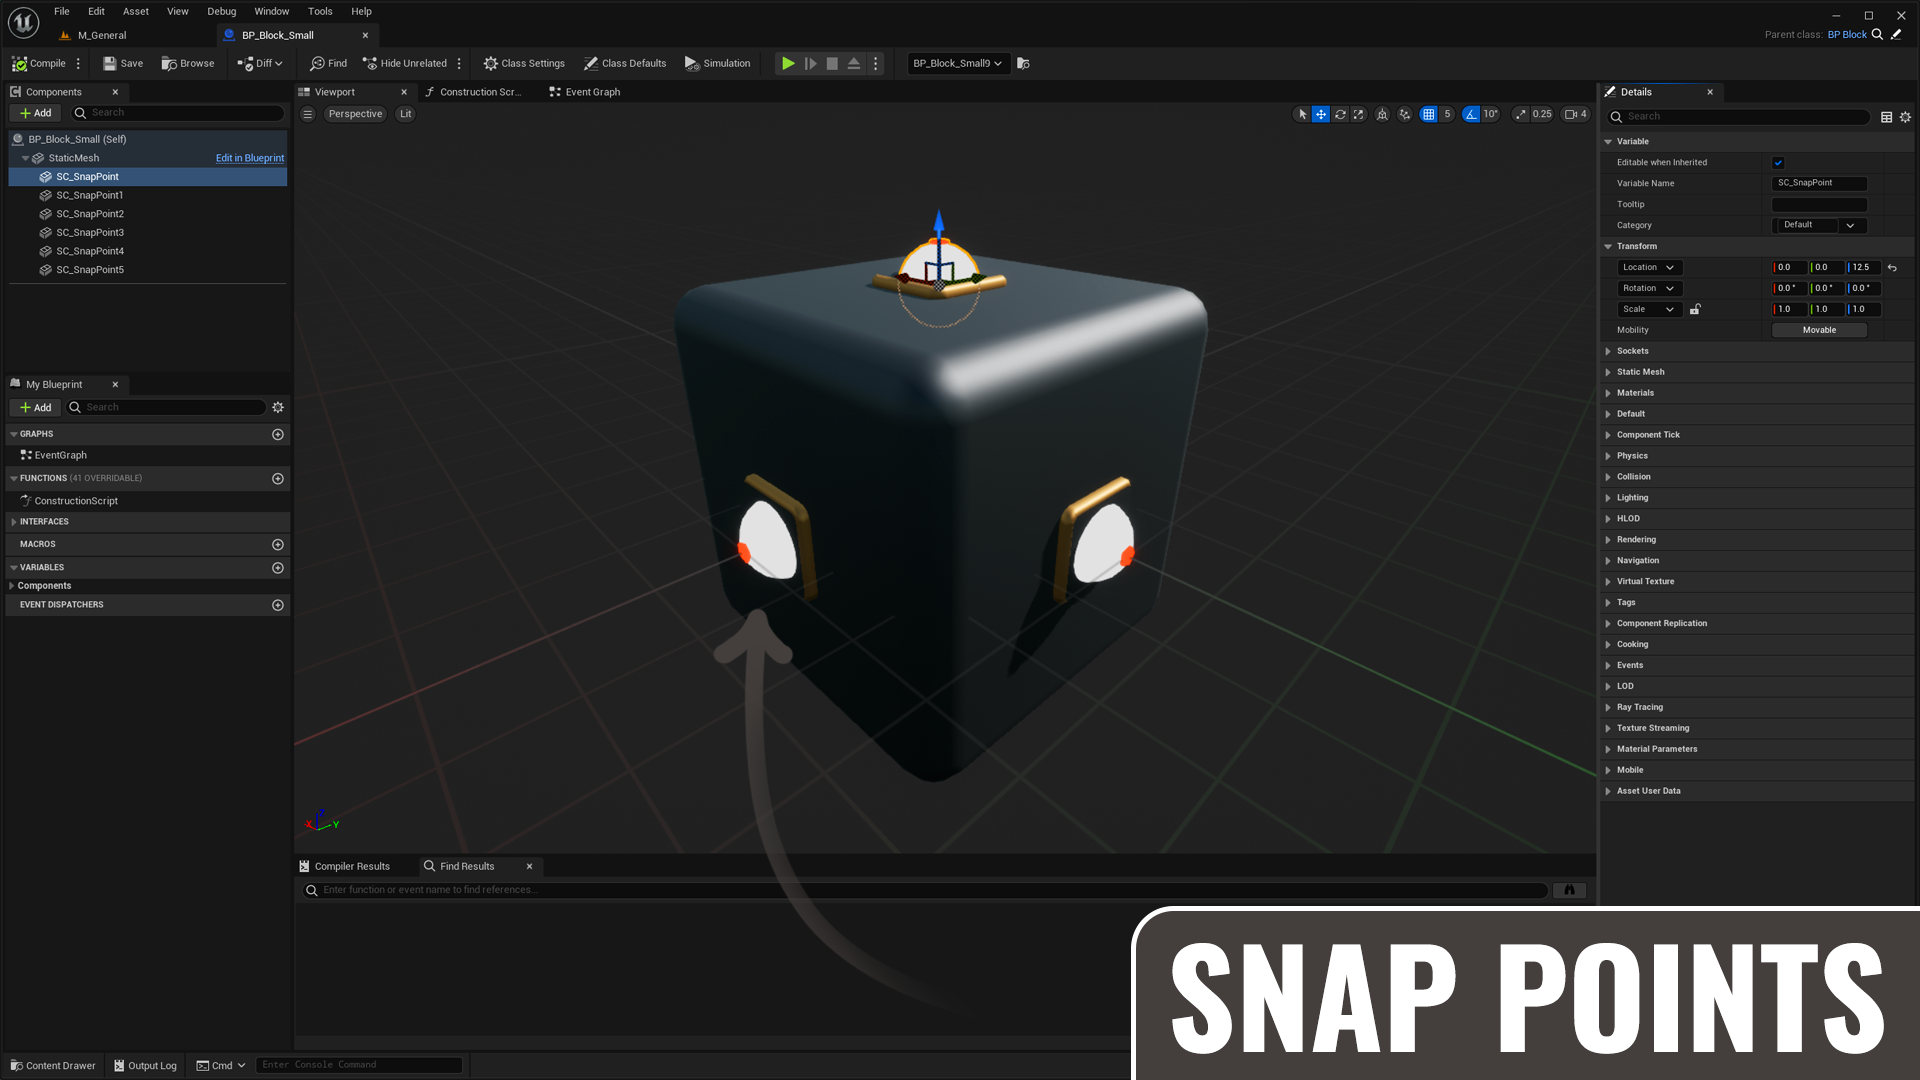Select the Translate gizmo in the viewport toolbar
This screenshot has width=1920, height=1080.
click(1321, 114)
